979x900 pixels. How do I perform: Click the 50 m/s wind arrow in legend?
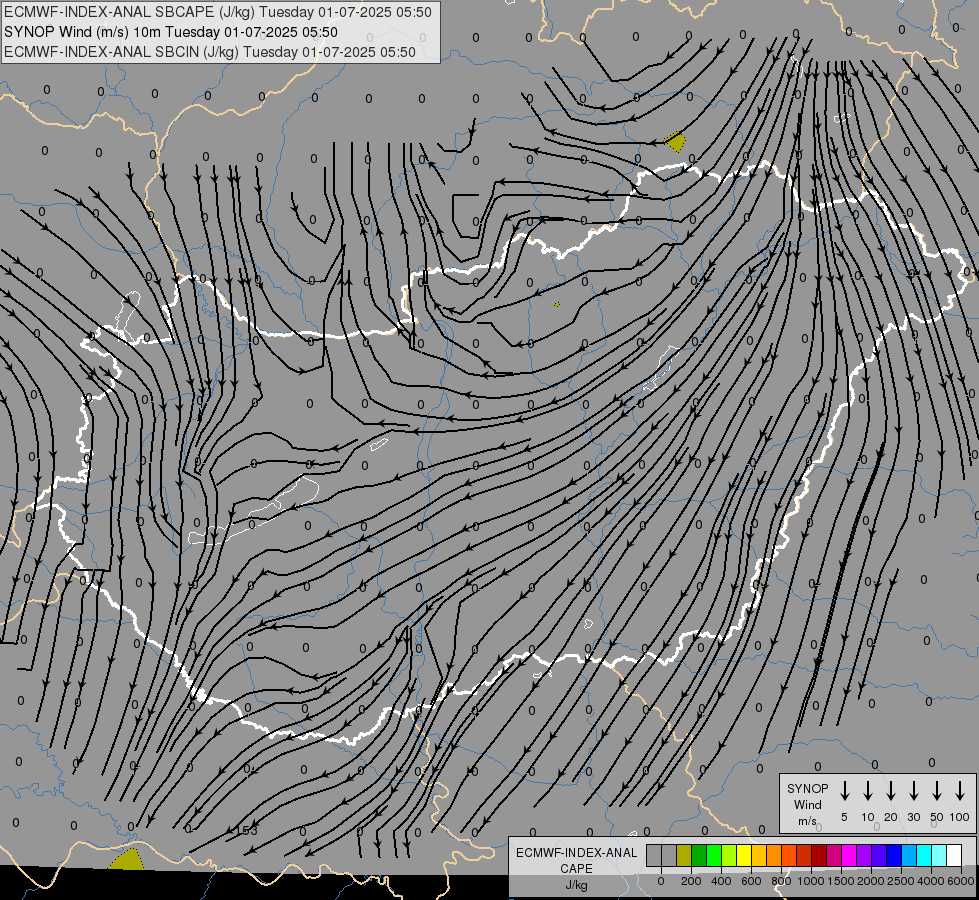pyautogui.click(x=937, y=791)
